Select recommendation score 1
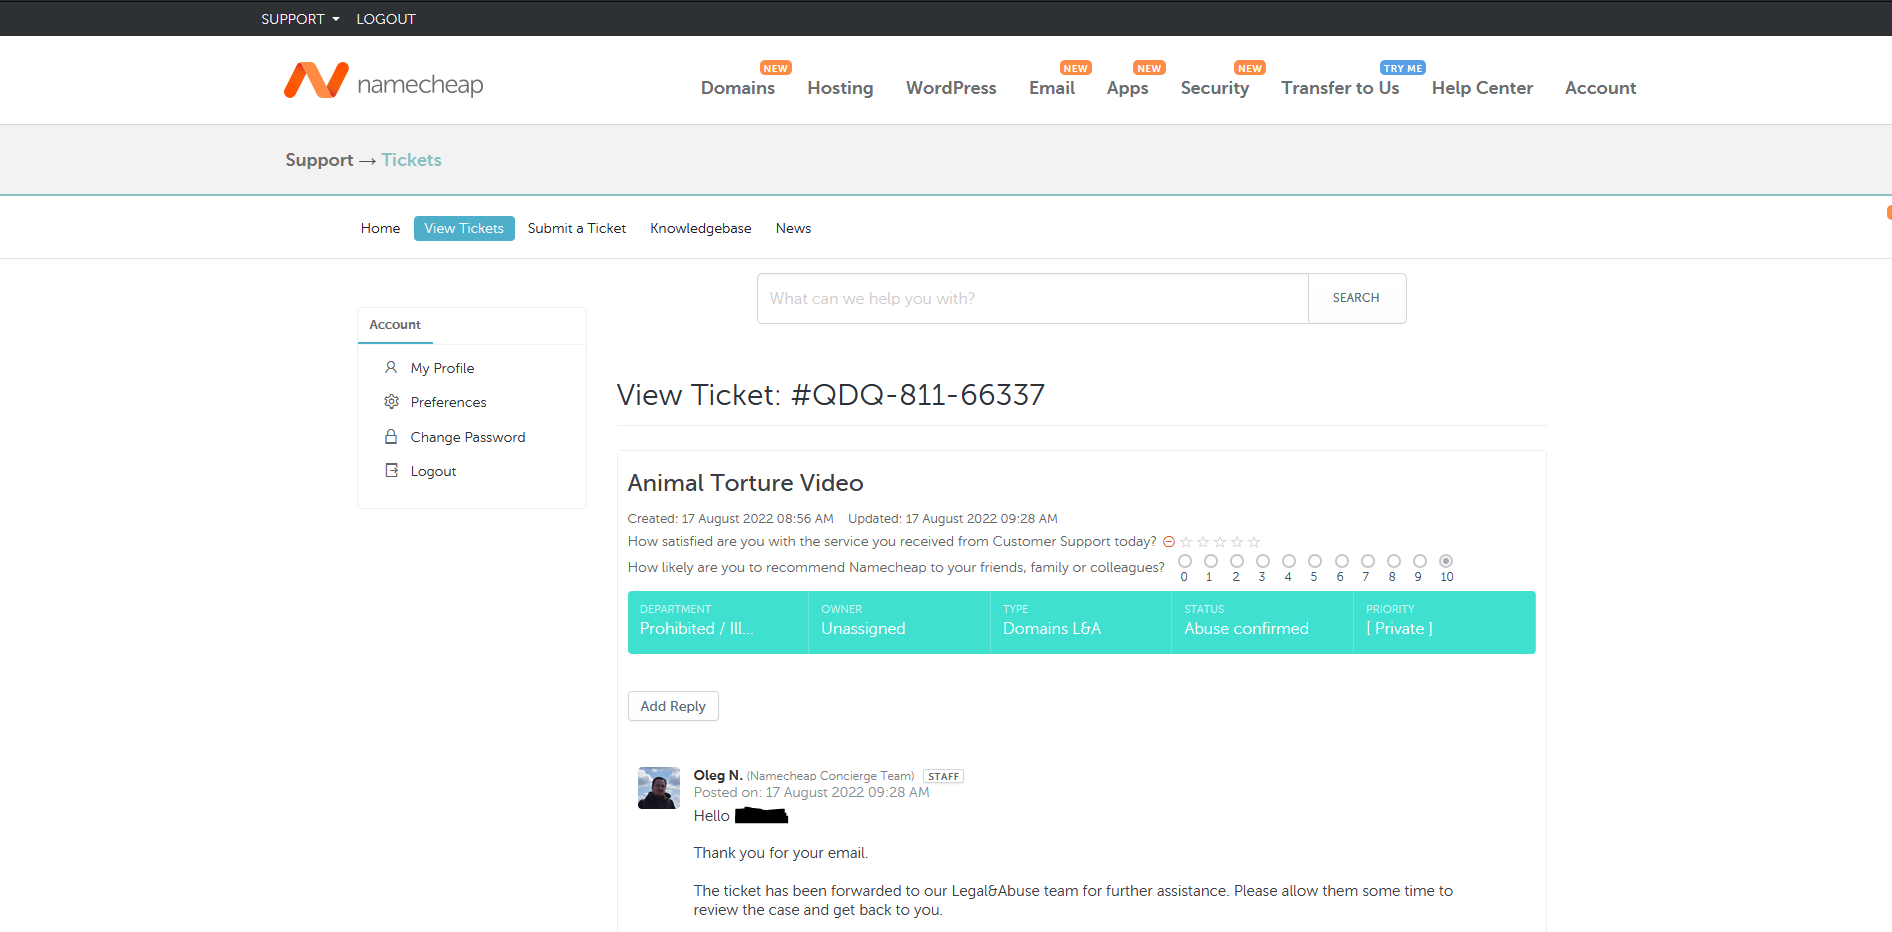The width and height of the screenshot is (1892, 932). (1211, 561)
